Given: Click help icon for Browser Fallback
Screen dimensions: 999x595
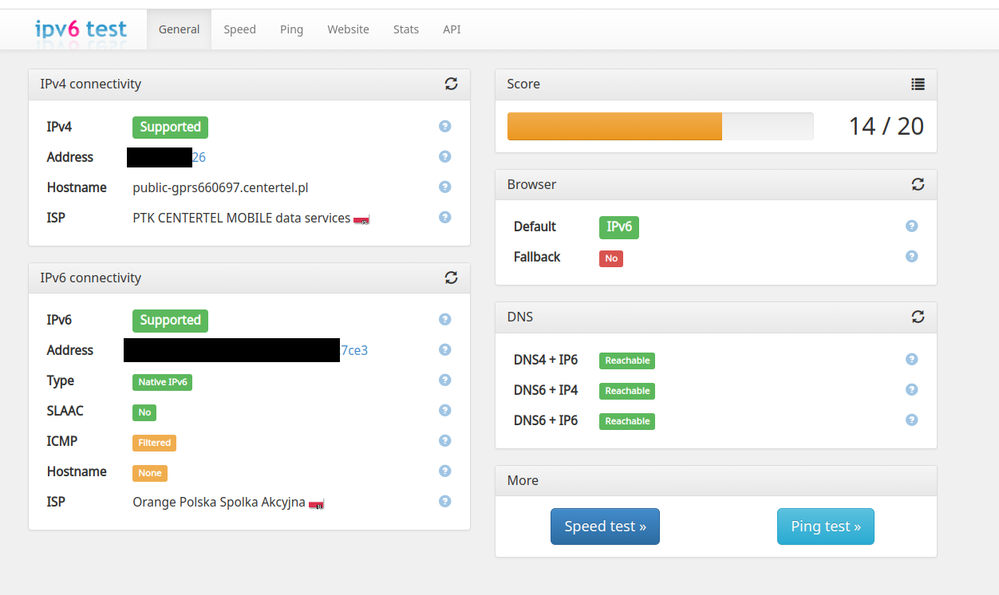Looking at the screenshot, I should [911, 257].
